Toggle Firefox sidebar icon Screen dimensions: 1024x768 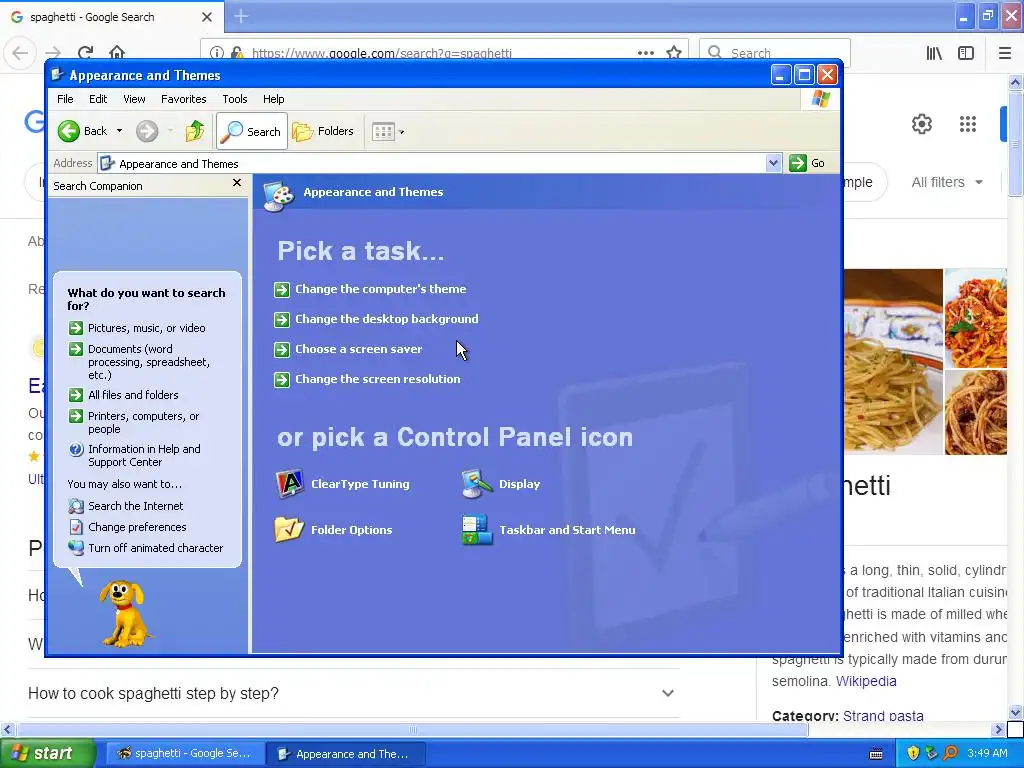click(x=966, y=53)
